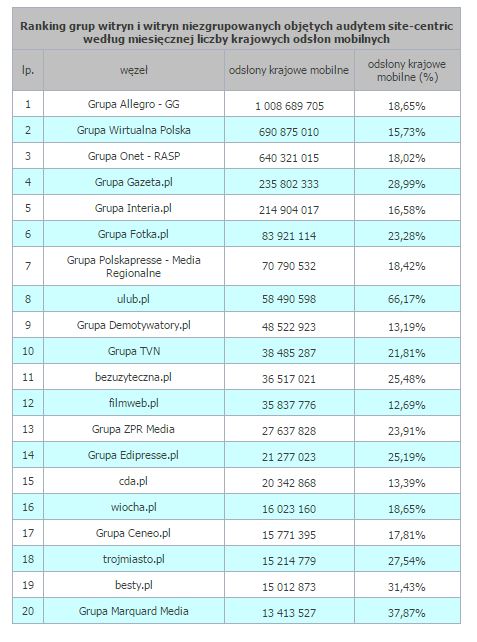477x642 pixels.
Task: Select the ulub.pl entry
Action: coord(133,299)
